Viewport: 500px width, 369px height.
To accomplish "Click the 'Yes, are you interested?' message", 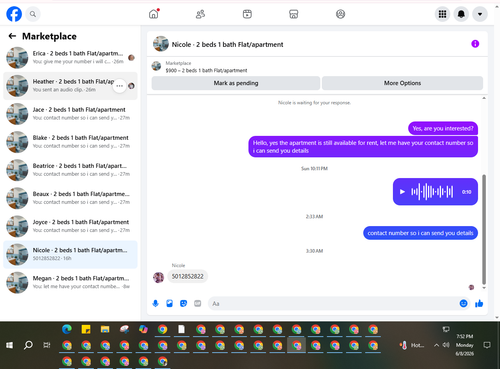I will click(443, 128).
